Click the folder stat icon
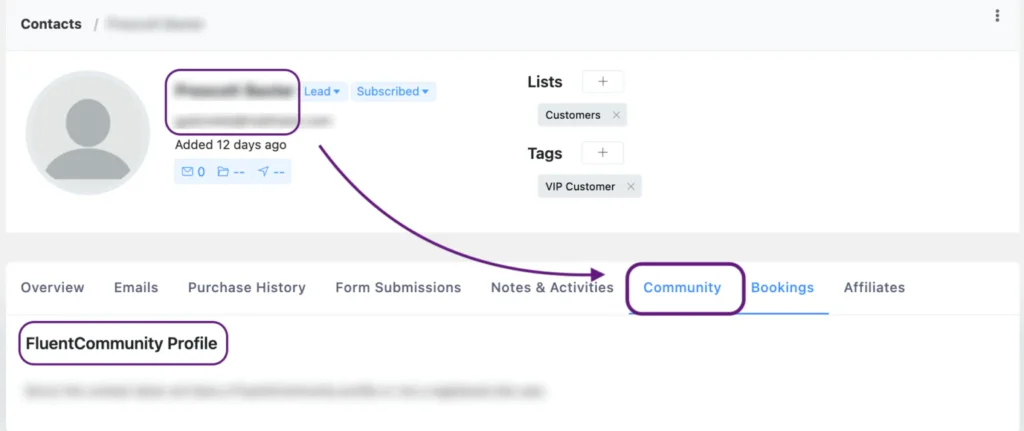 [223, 172]
